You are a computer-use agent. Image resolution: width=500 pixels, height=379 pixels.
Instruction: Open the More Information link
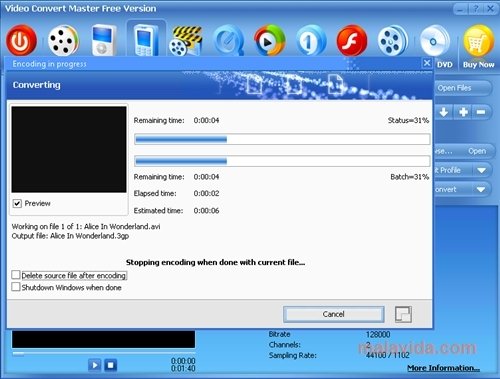coord(443,368)
